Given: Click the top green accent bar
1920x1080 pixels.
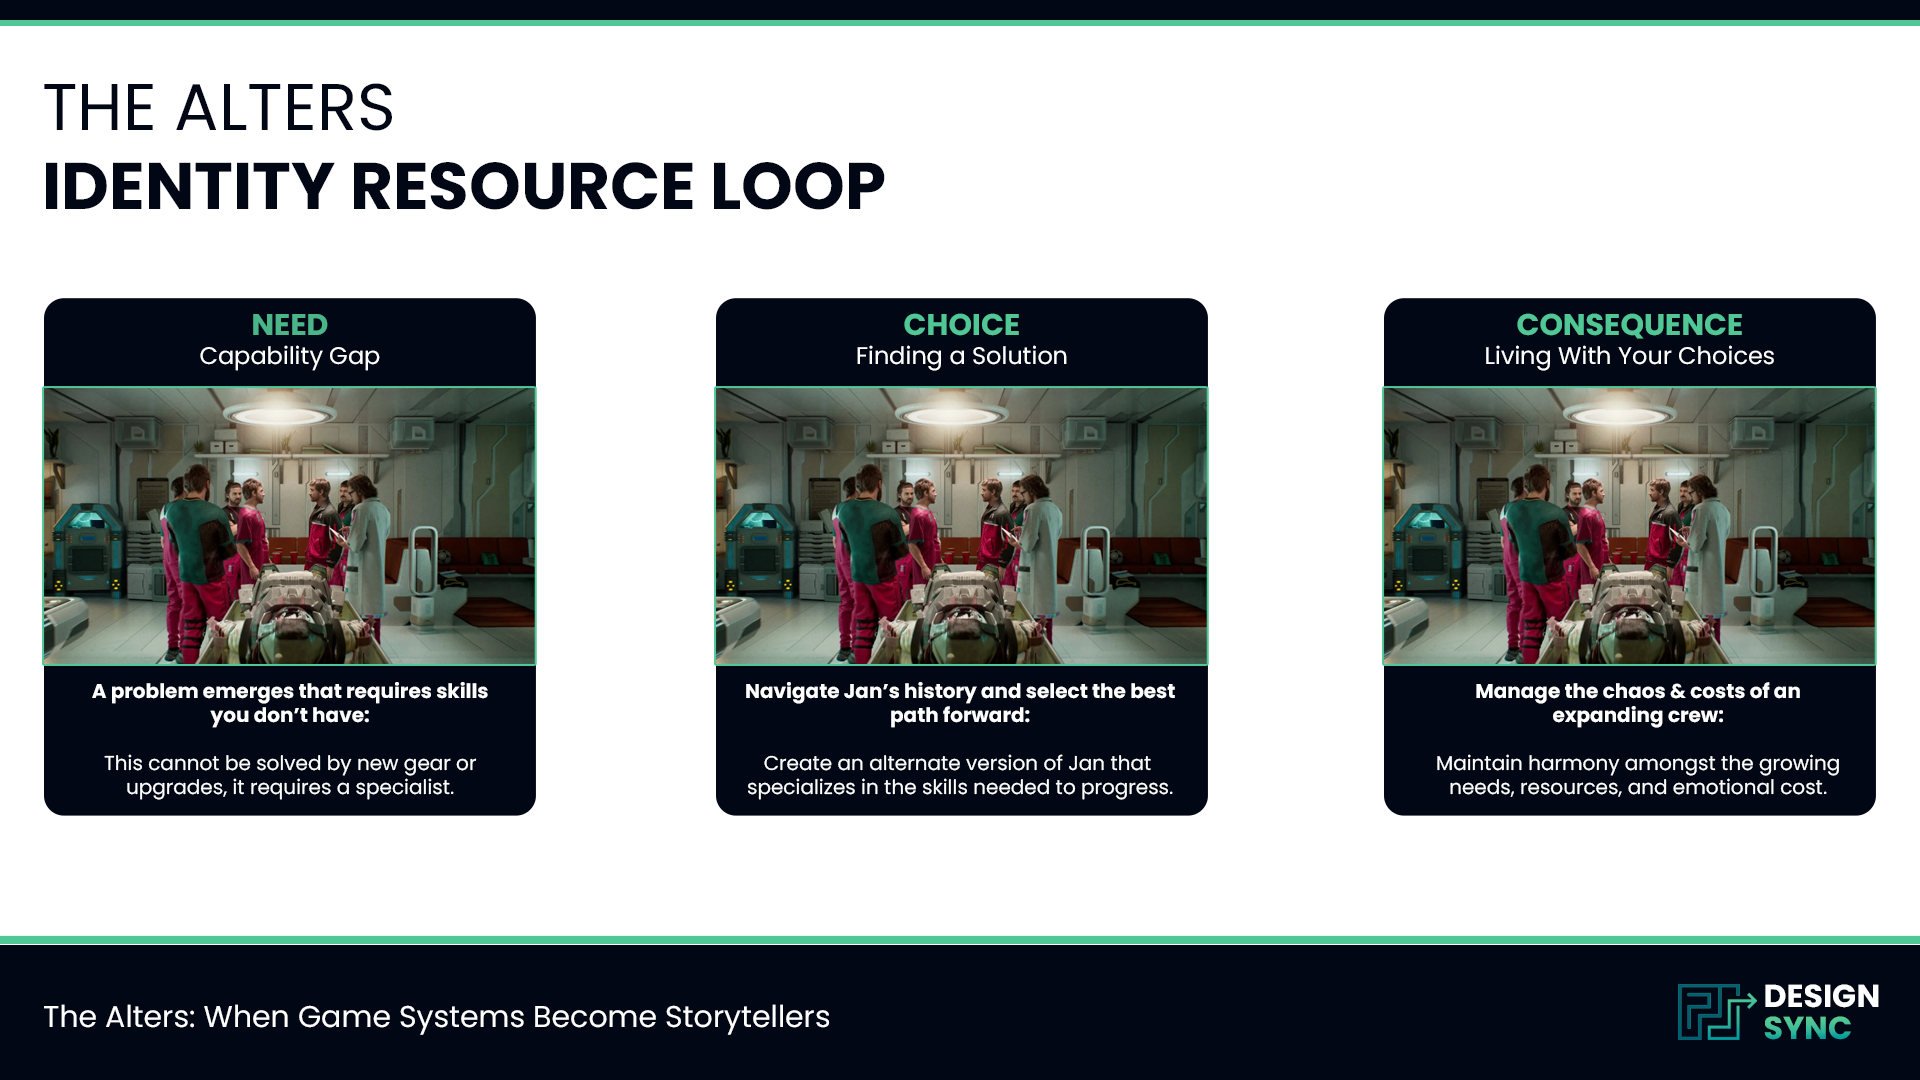Looking at the screenshot, I should (960, 22).
